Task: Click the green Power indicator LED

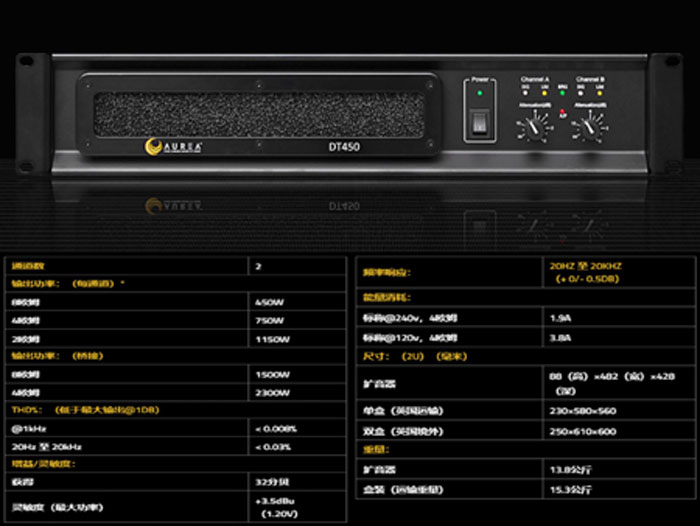Action: click(479, 93)
